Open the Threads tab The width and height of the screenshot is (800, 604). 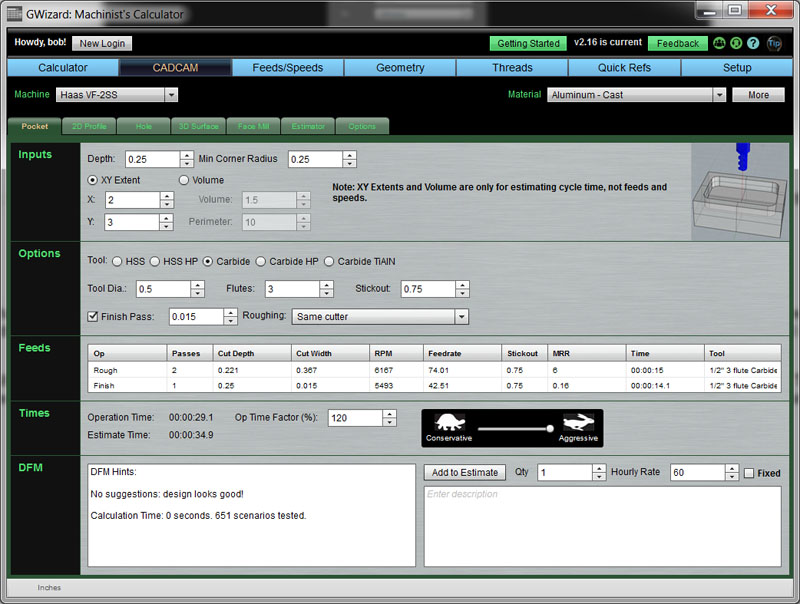(x=512, y=67)
